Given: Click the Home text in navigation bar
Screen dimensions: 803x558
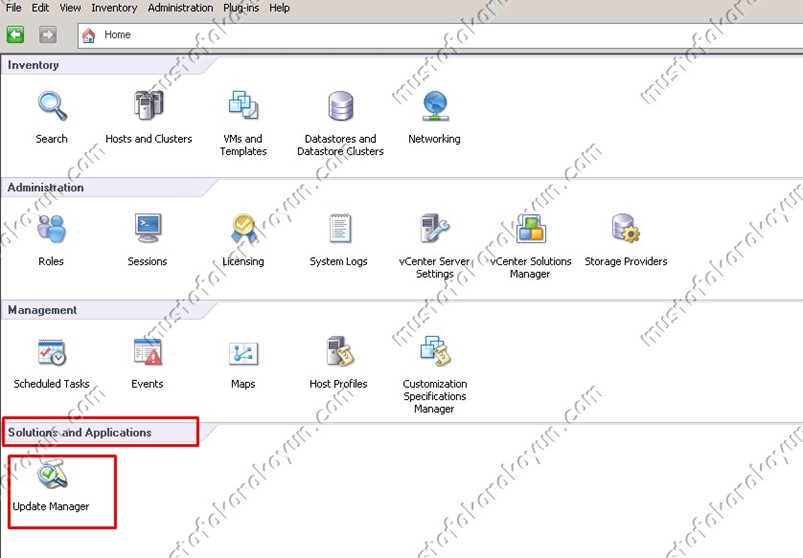Looking at the screenshot, I should [x=117, y=35].
